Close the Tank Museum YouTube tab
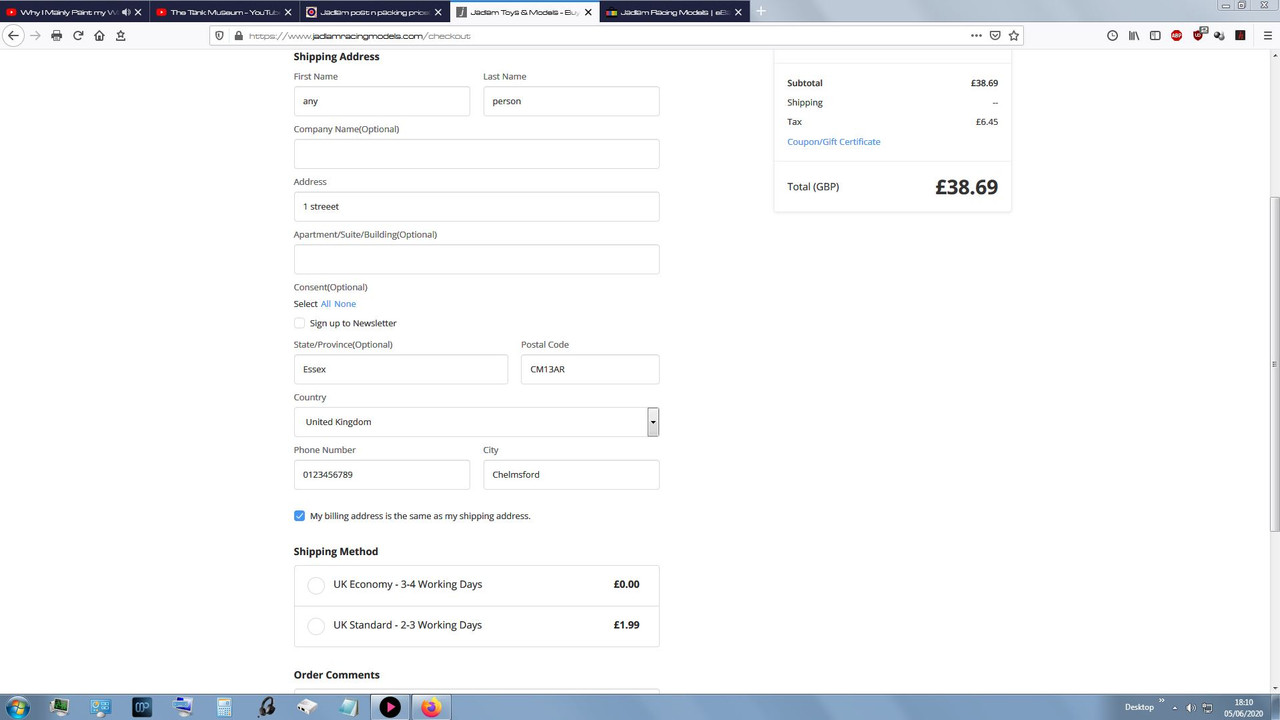The width and height of the screenshot is (1280, 720). pyautogui.click(x=287, y=12)
